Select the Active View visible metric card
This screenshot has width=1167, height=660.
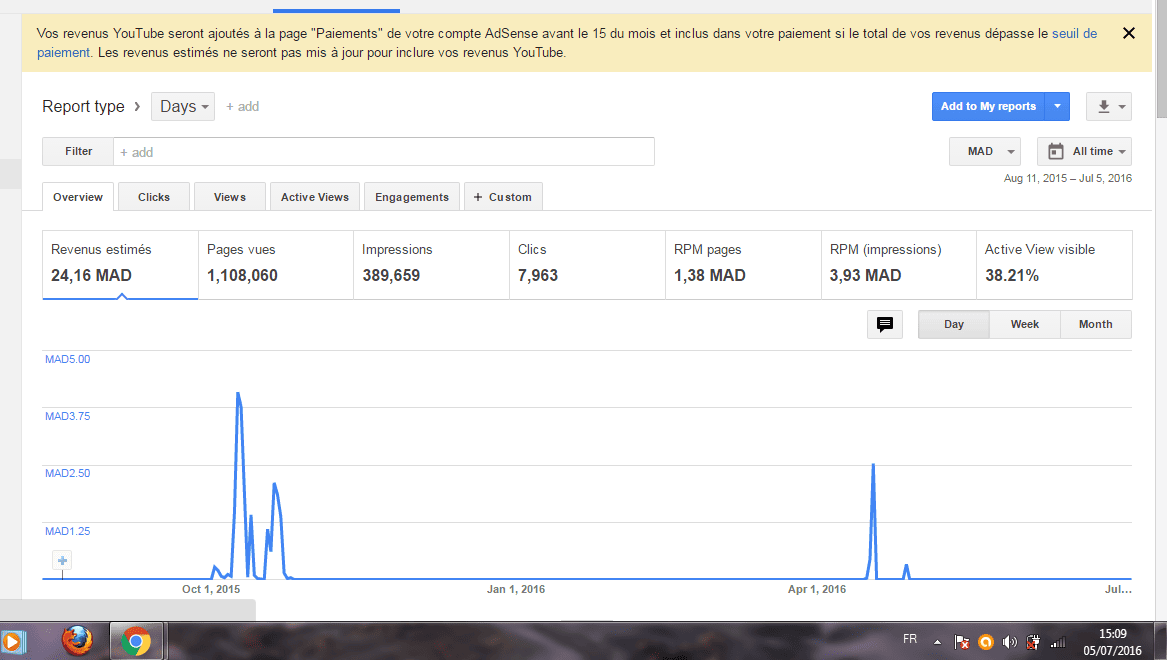point(1054,265)
